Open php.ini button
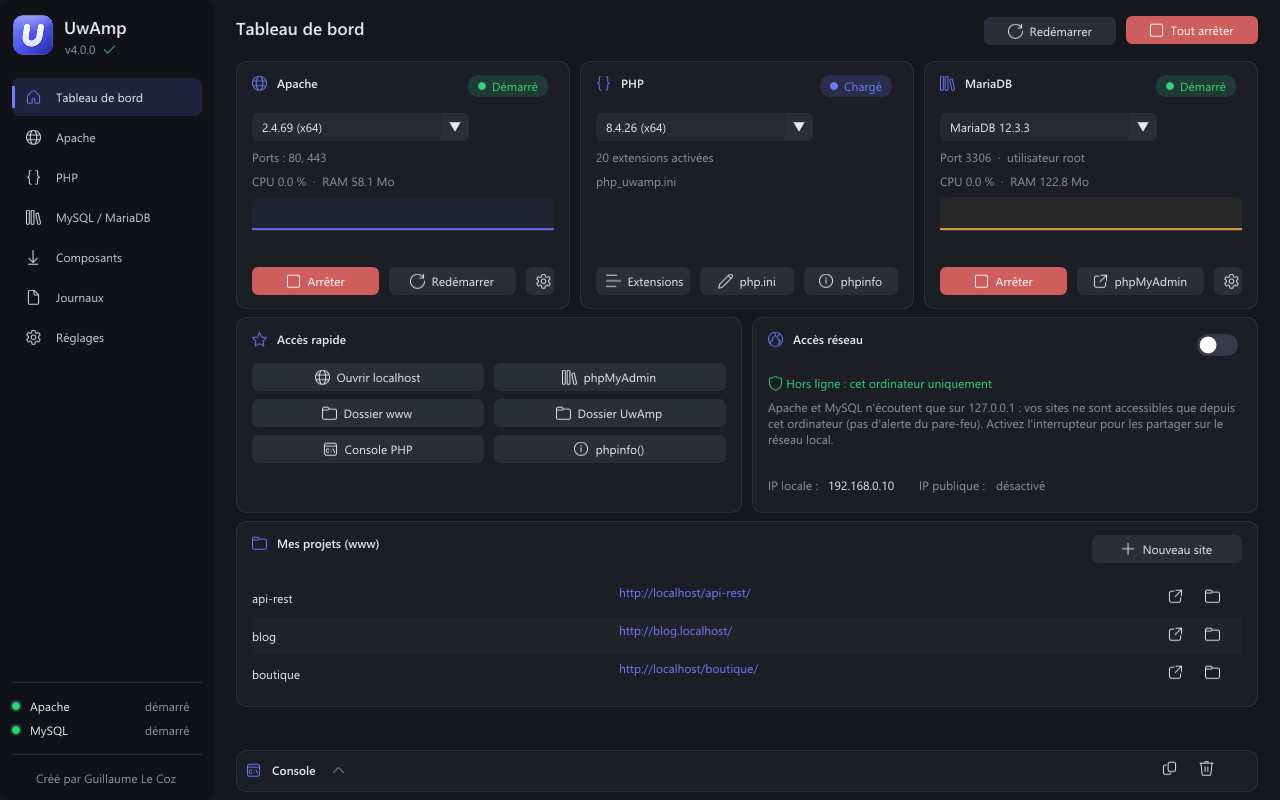Viewport: 1280px width, 800px height. pos(747,281)
